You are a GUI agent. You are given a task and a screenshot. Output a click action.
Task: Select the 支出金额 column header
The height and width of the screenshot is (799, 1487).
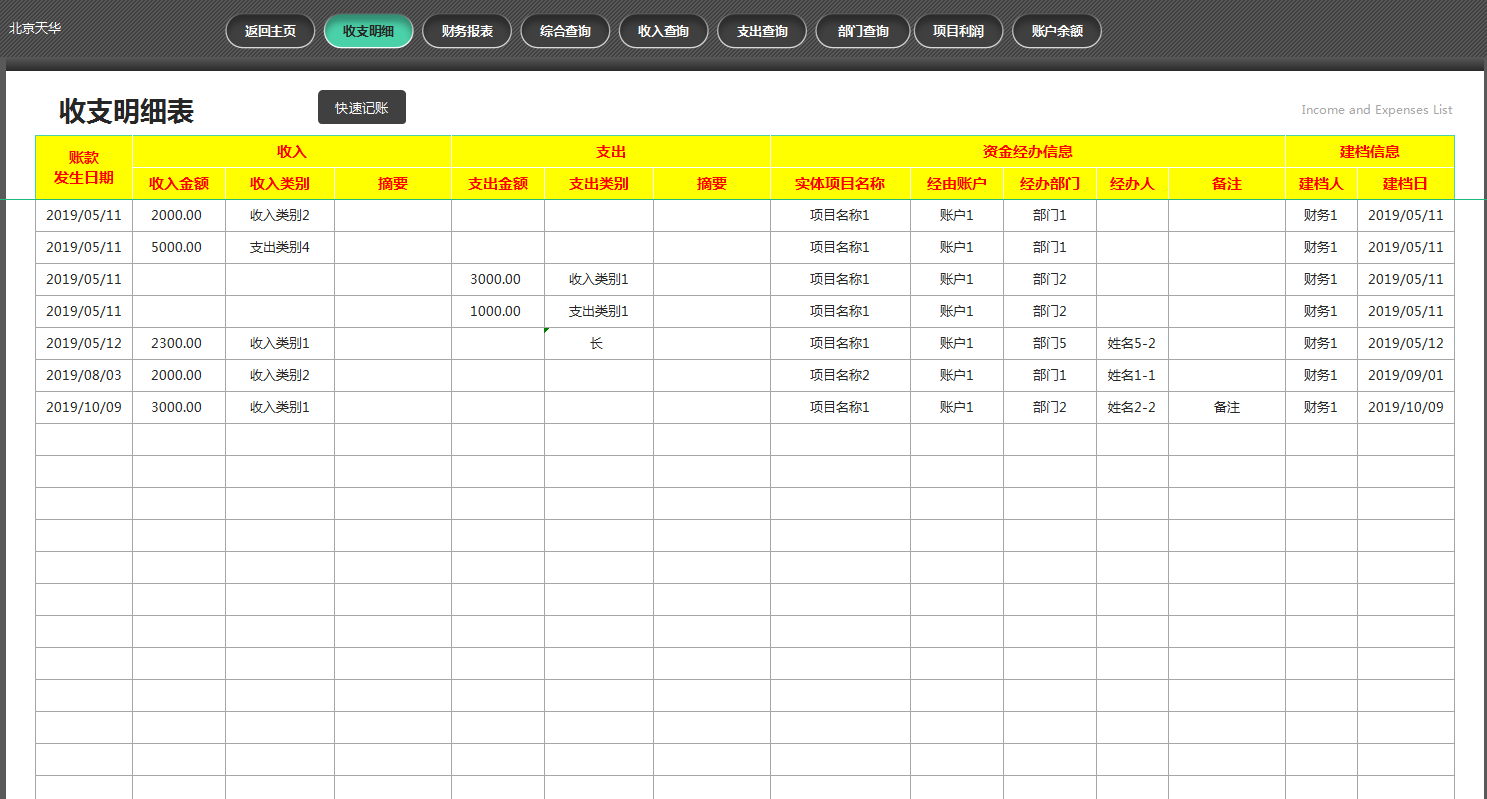tap(498, 184)
